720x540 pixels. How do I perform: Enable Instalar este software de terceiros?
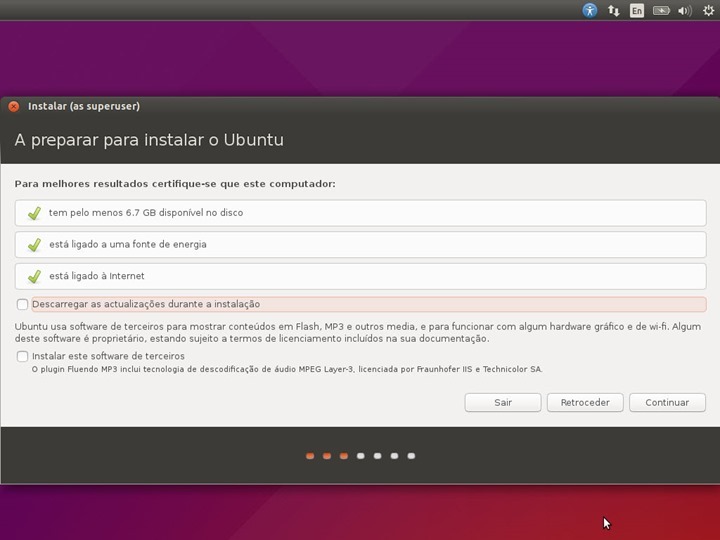click(x=22, y=356)
